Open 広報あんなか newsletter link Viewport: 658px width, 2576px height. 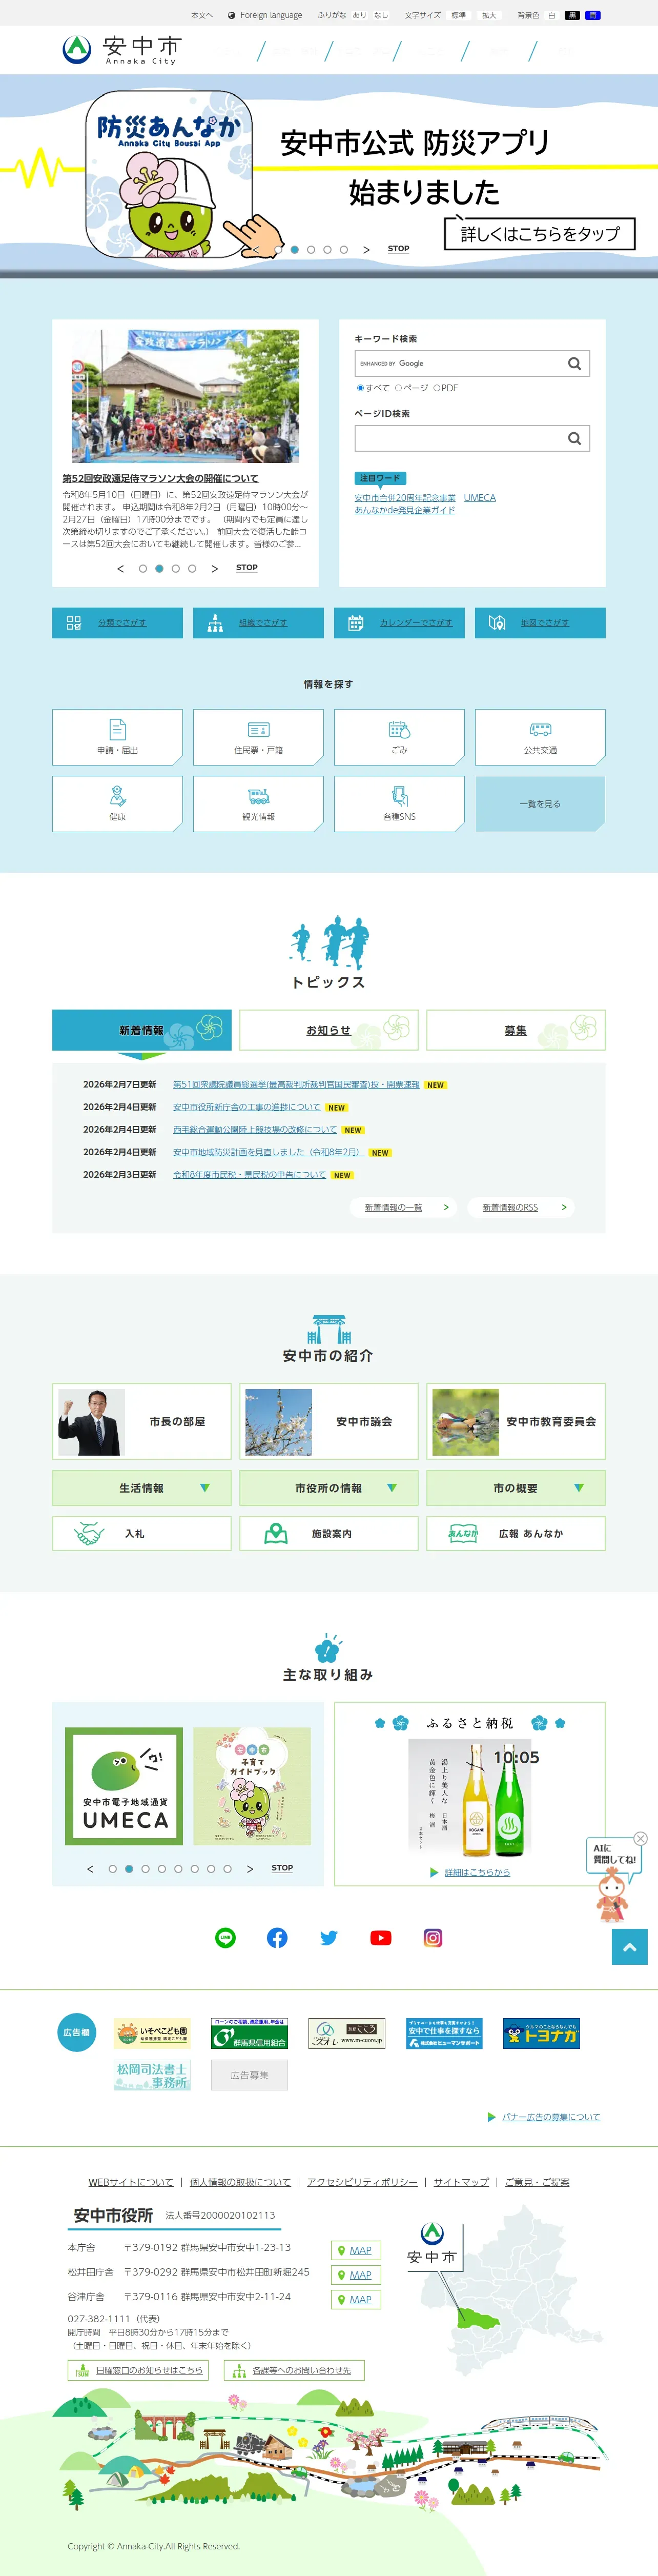coord(516,1533)
